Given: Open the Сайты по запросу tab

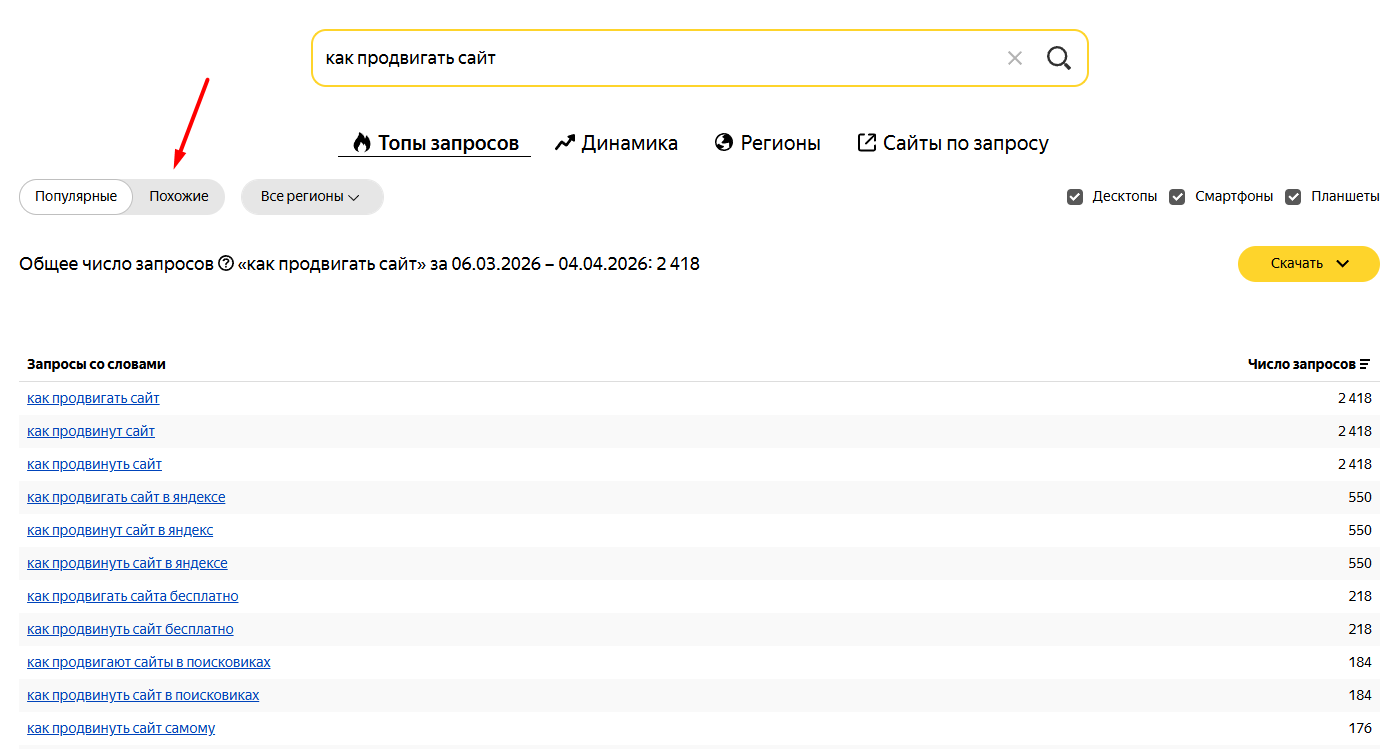Looking at the screenshot, I should (964, 142).
